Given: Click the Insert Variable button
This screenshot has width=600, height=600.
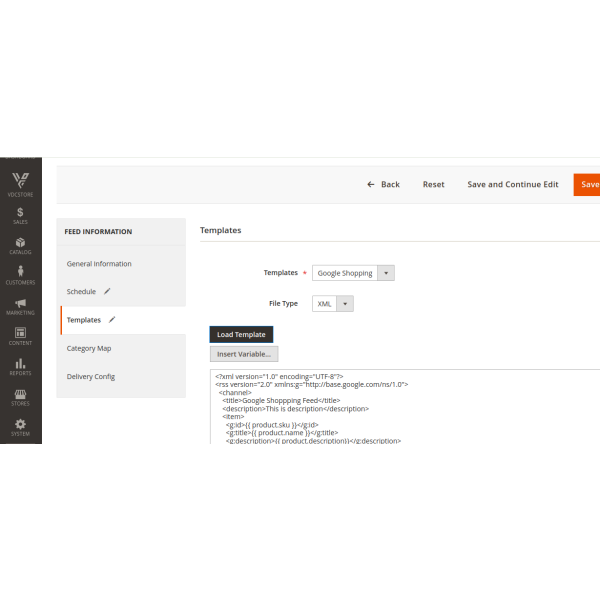Looking at the screenshot, I should tap(244, 354).
